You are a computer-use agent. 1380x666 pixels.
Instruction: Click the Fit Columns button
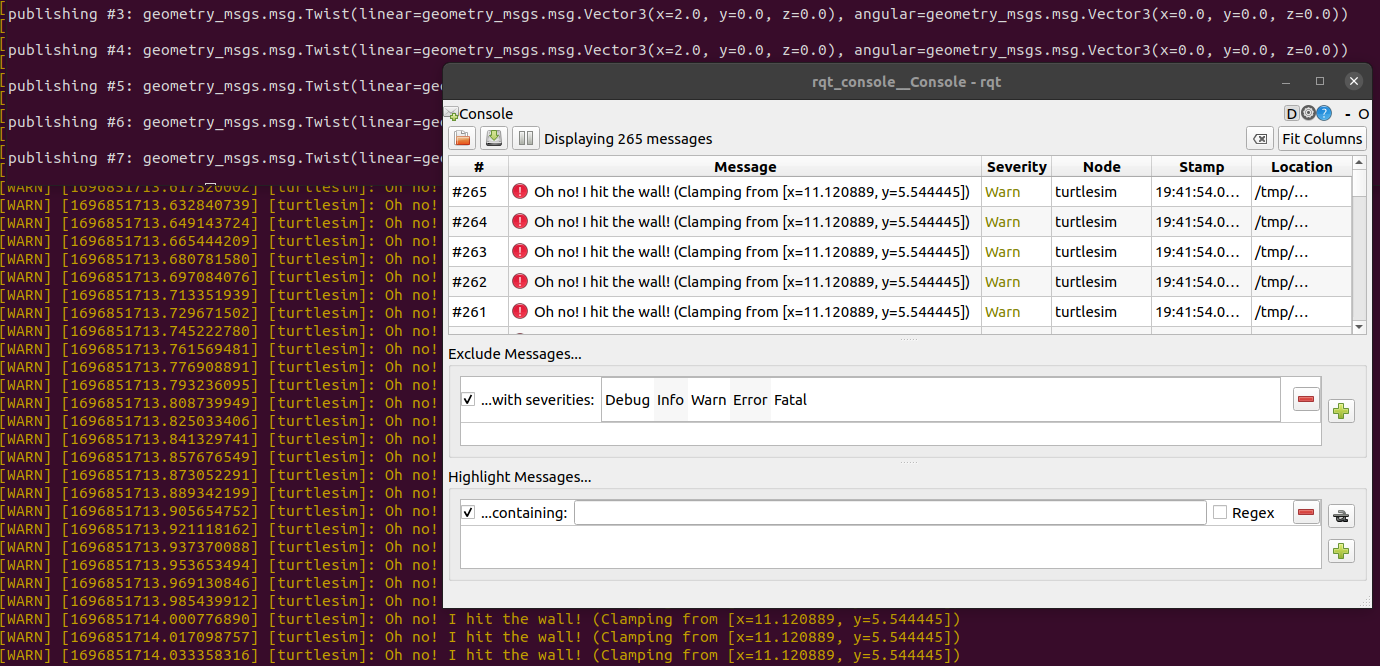tap(1322, 139)
